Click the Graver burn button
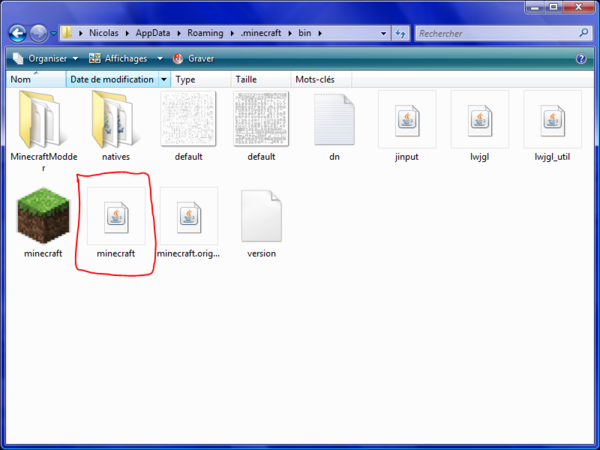 click(193, 59)
